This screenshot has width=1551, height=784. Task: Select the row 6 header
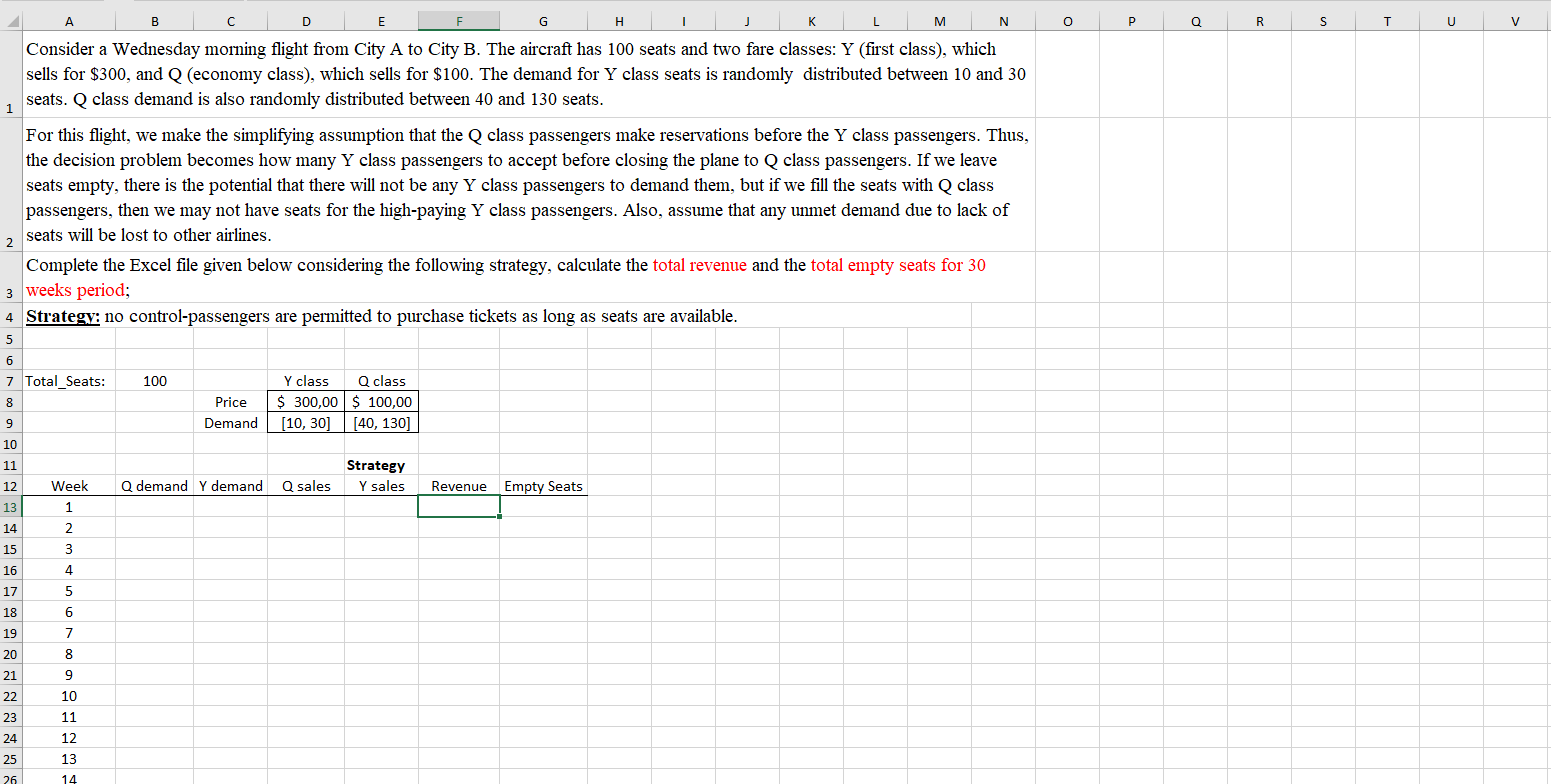point(11,360)
